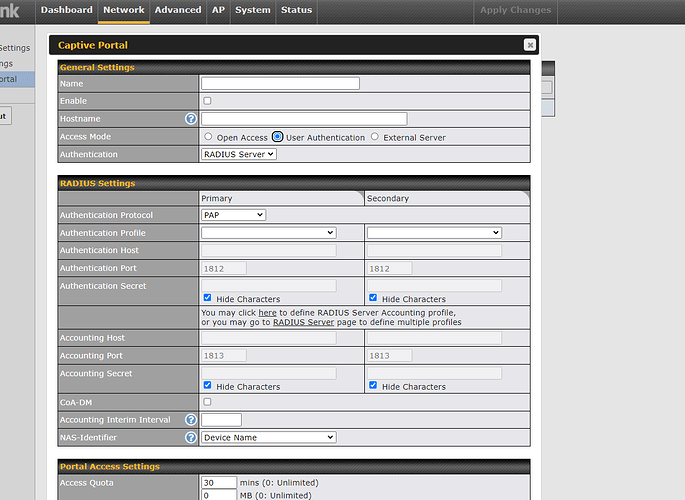Expand the NAS-Identifier Device Name dropdown
The height and width of the screenshot is (500, 685).
tap(268, 437)
